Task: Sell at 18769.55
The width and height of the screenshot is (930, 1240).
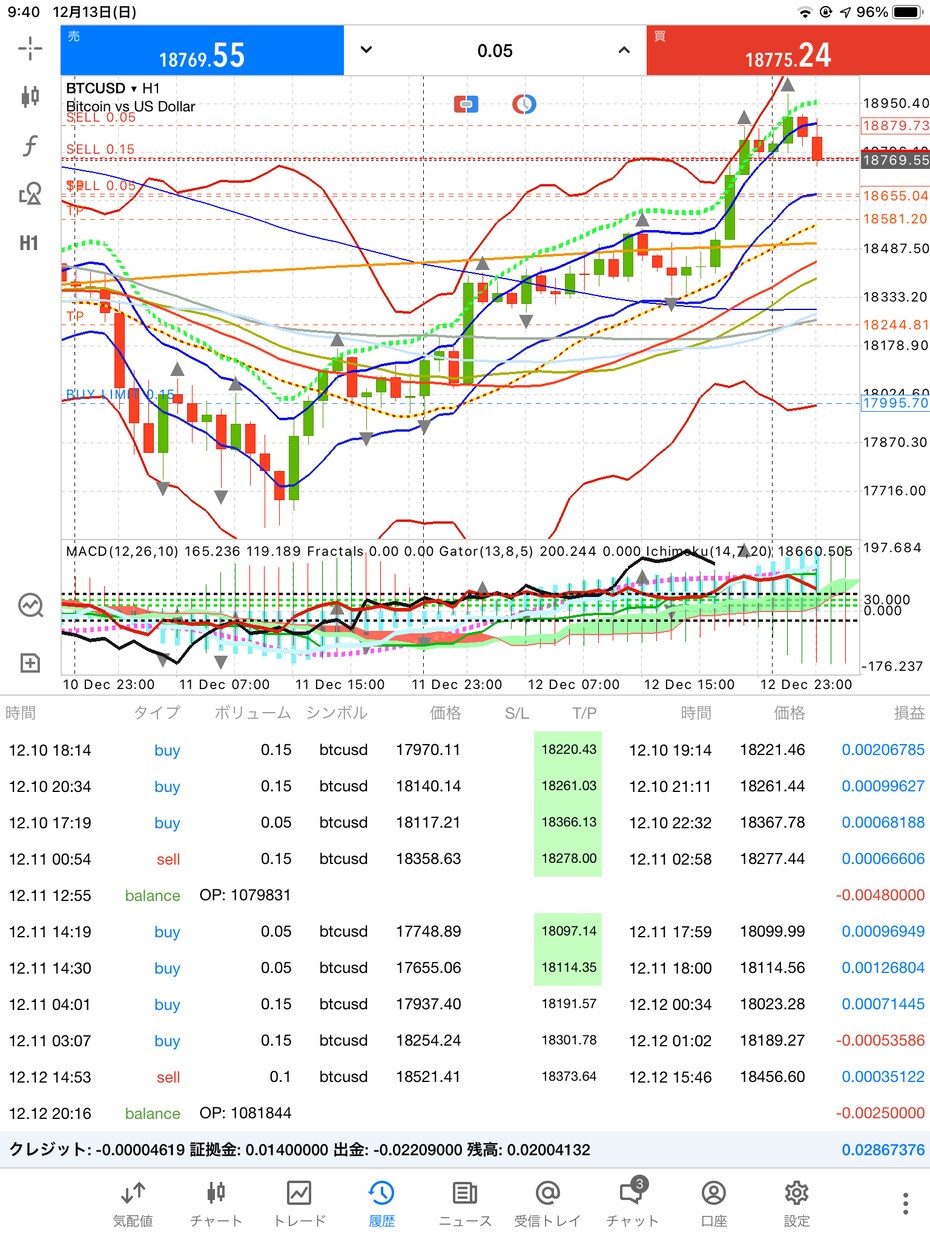Action: pos(202,51)
